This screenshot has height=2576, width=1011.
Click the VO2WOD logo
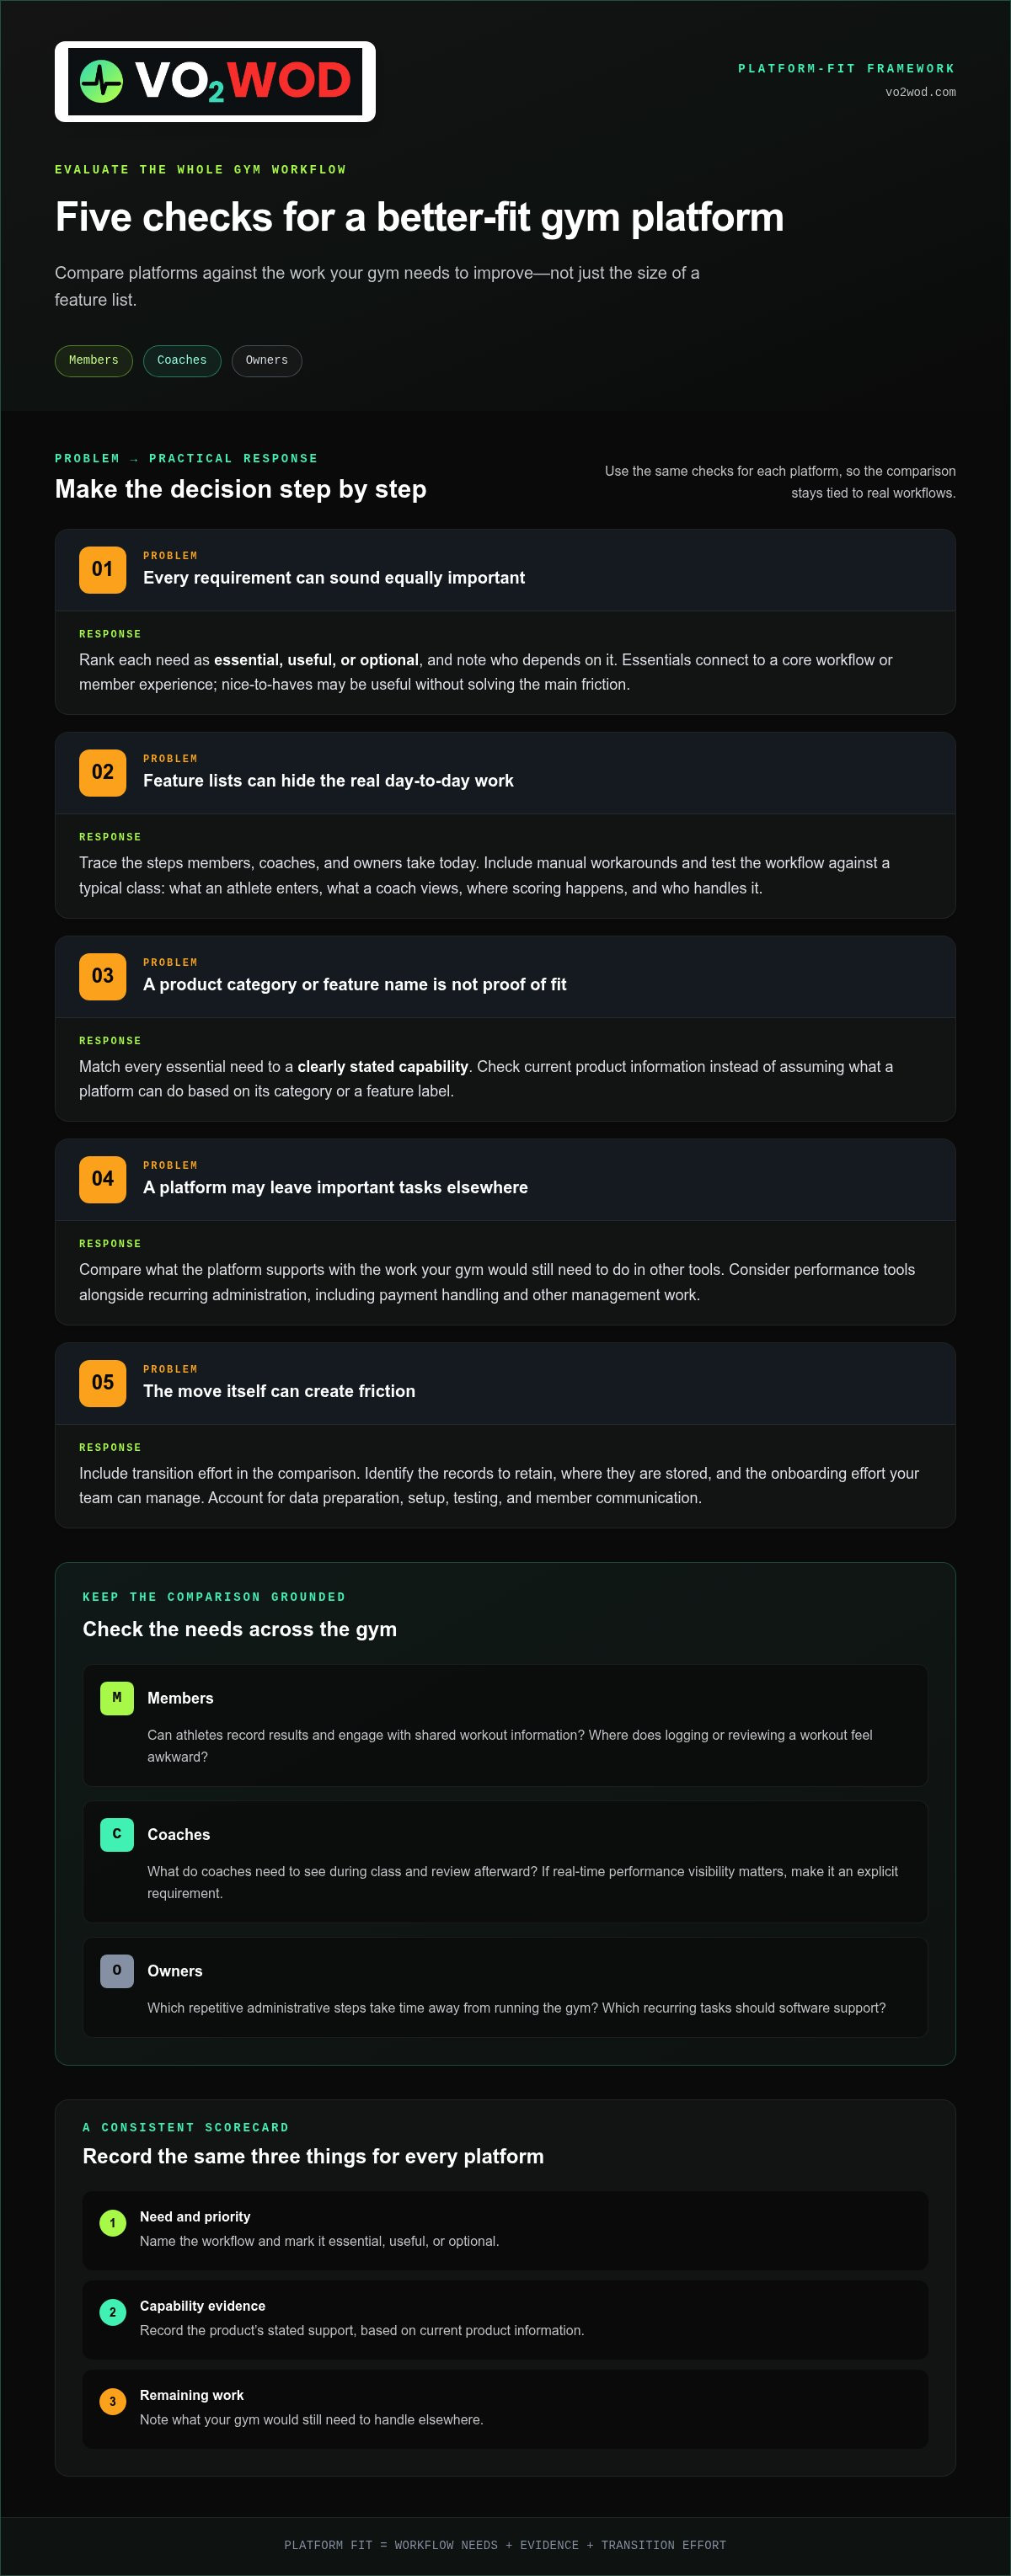215,81
